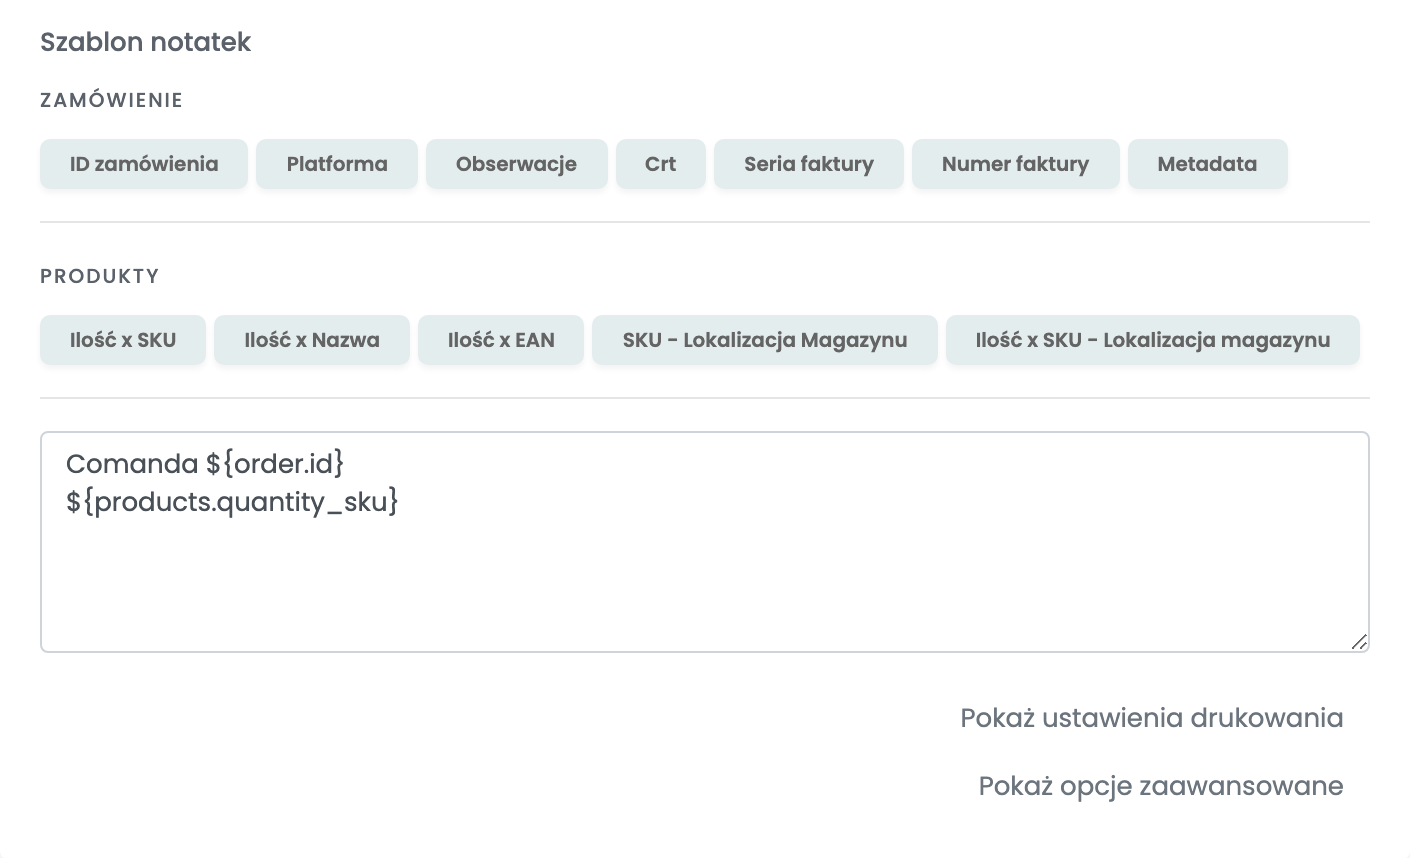
Task: Insert the Ilość x EAN tag
Action: tap(501, 340)
